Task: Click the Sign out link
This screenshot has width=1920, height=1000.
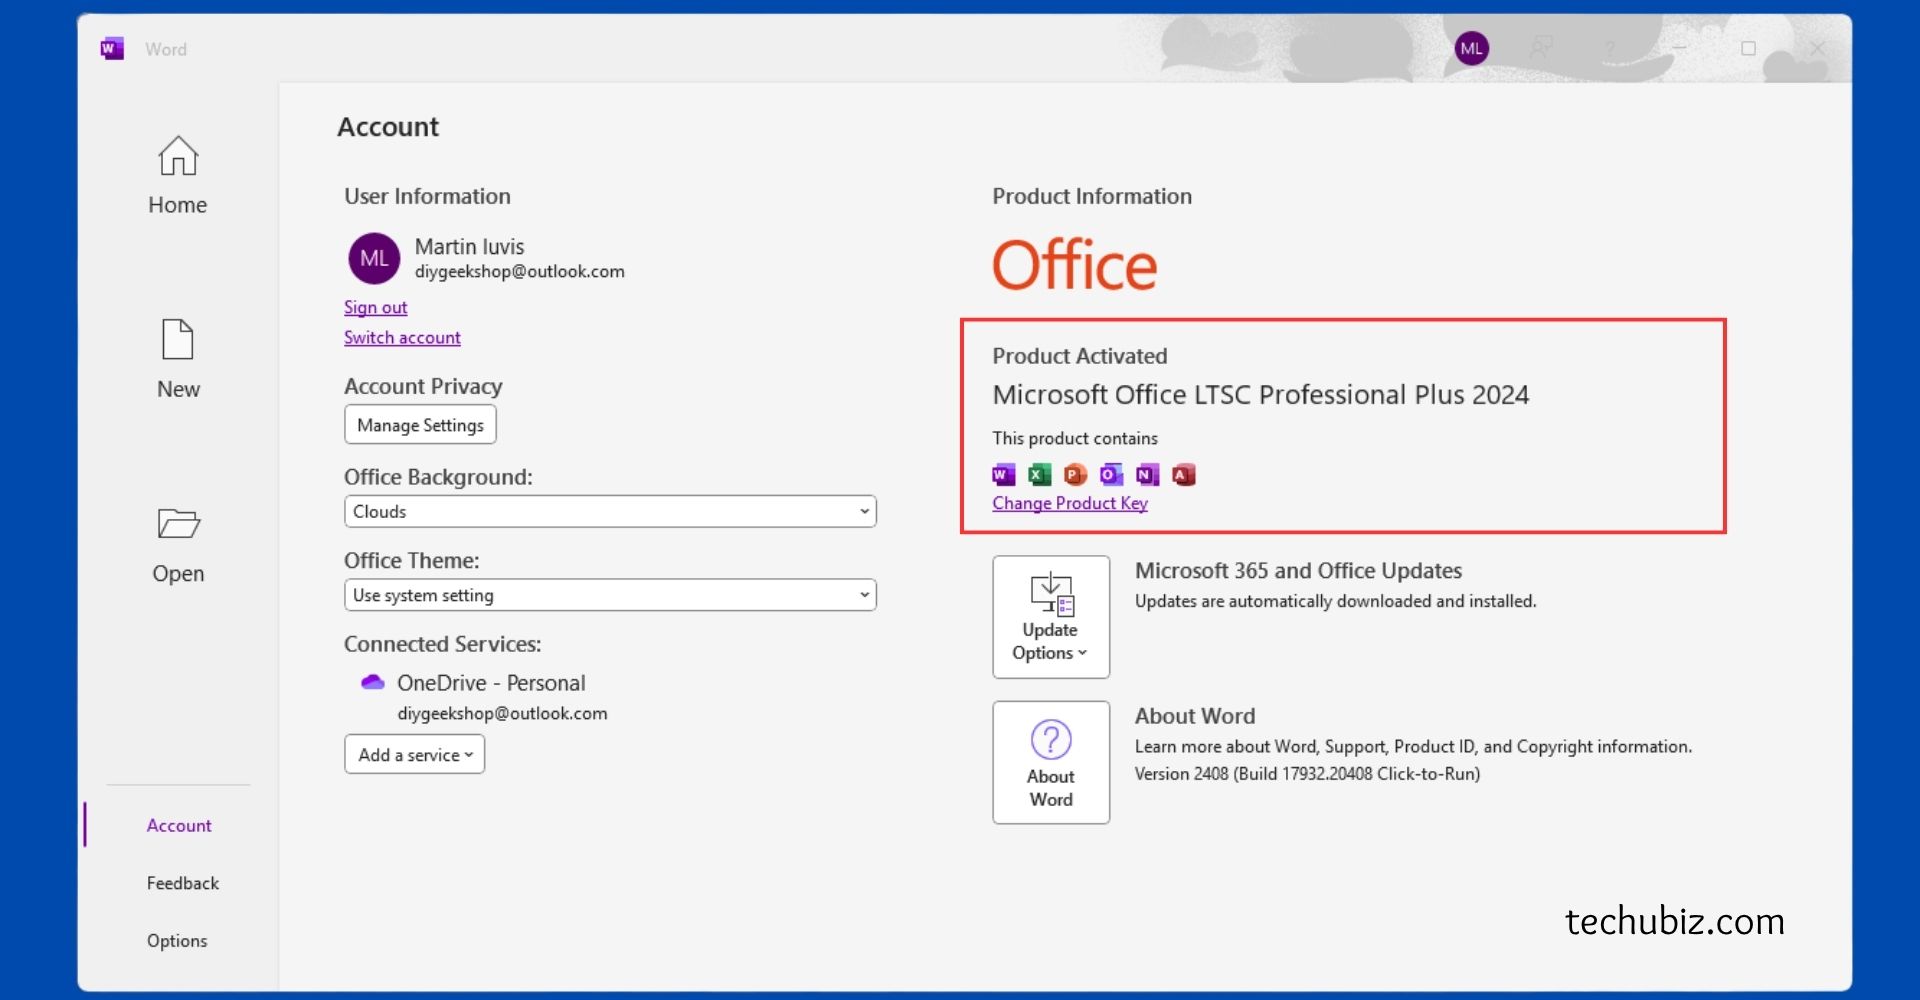Action: (376, 307)
